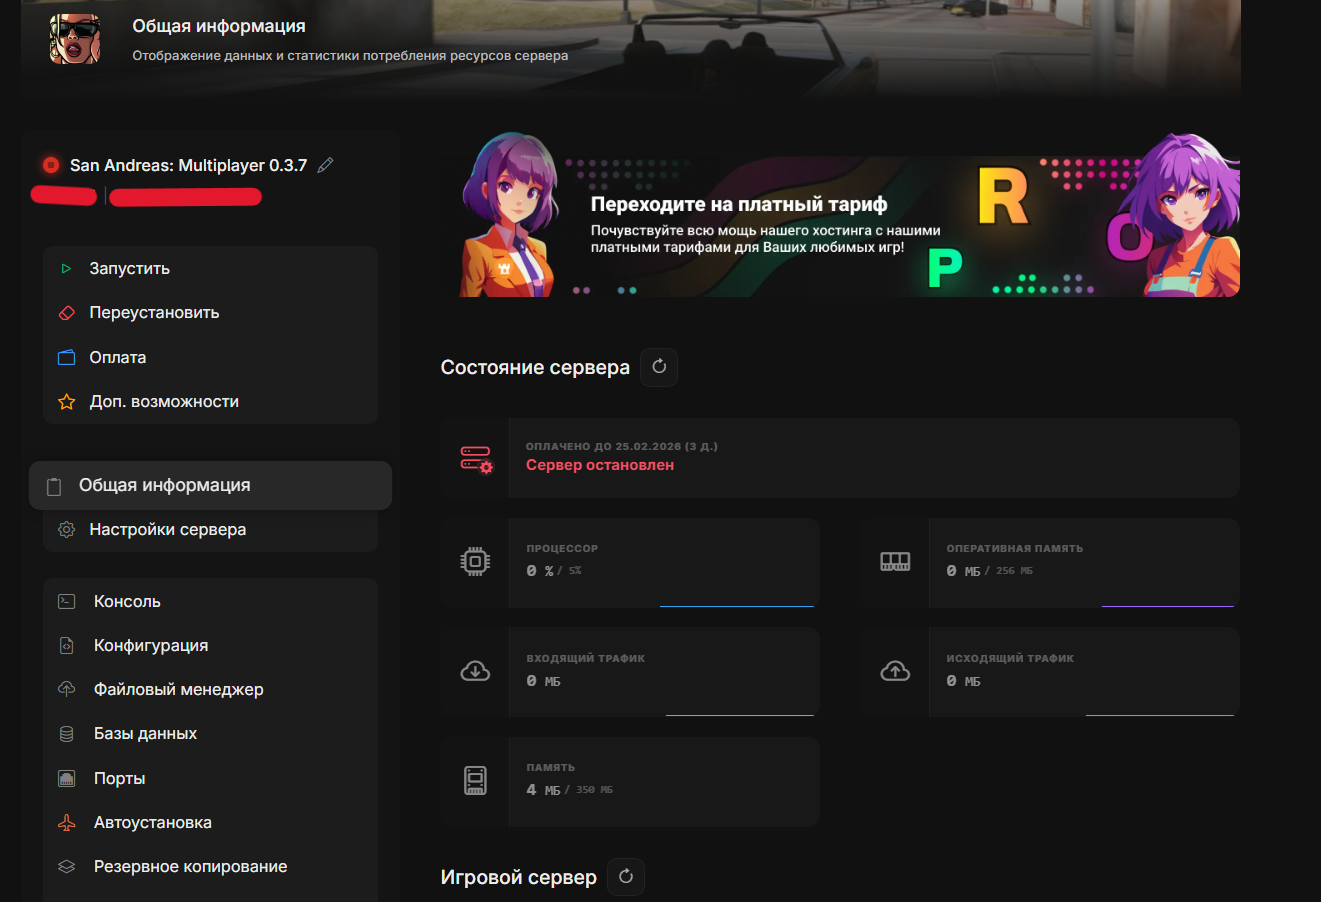1321x902 pixels.
Task: Open Файловый менеджер
Action: tap(178, 690)
